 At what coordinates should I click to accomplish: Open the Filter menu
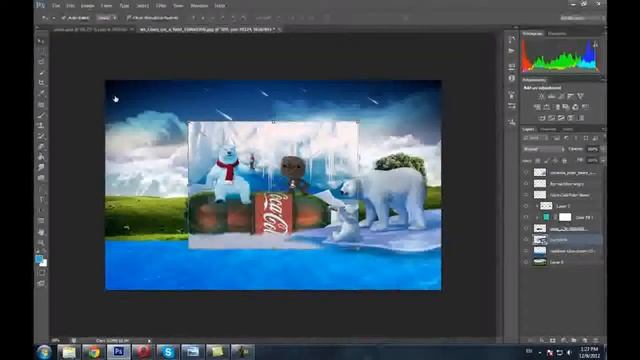tap(161, 6)
